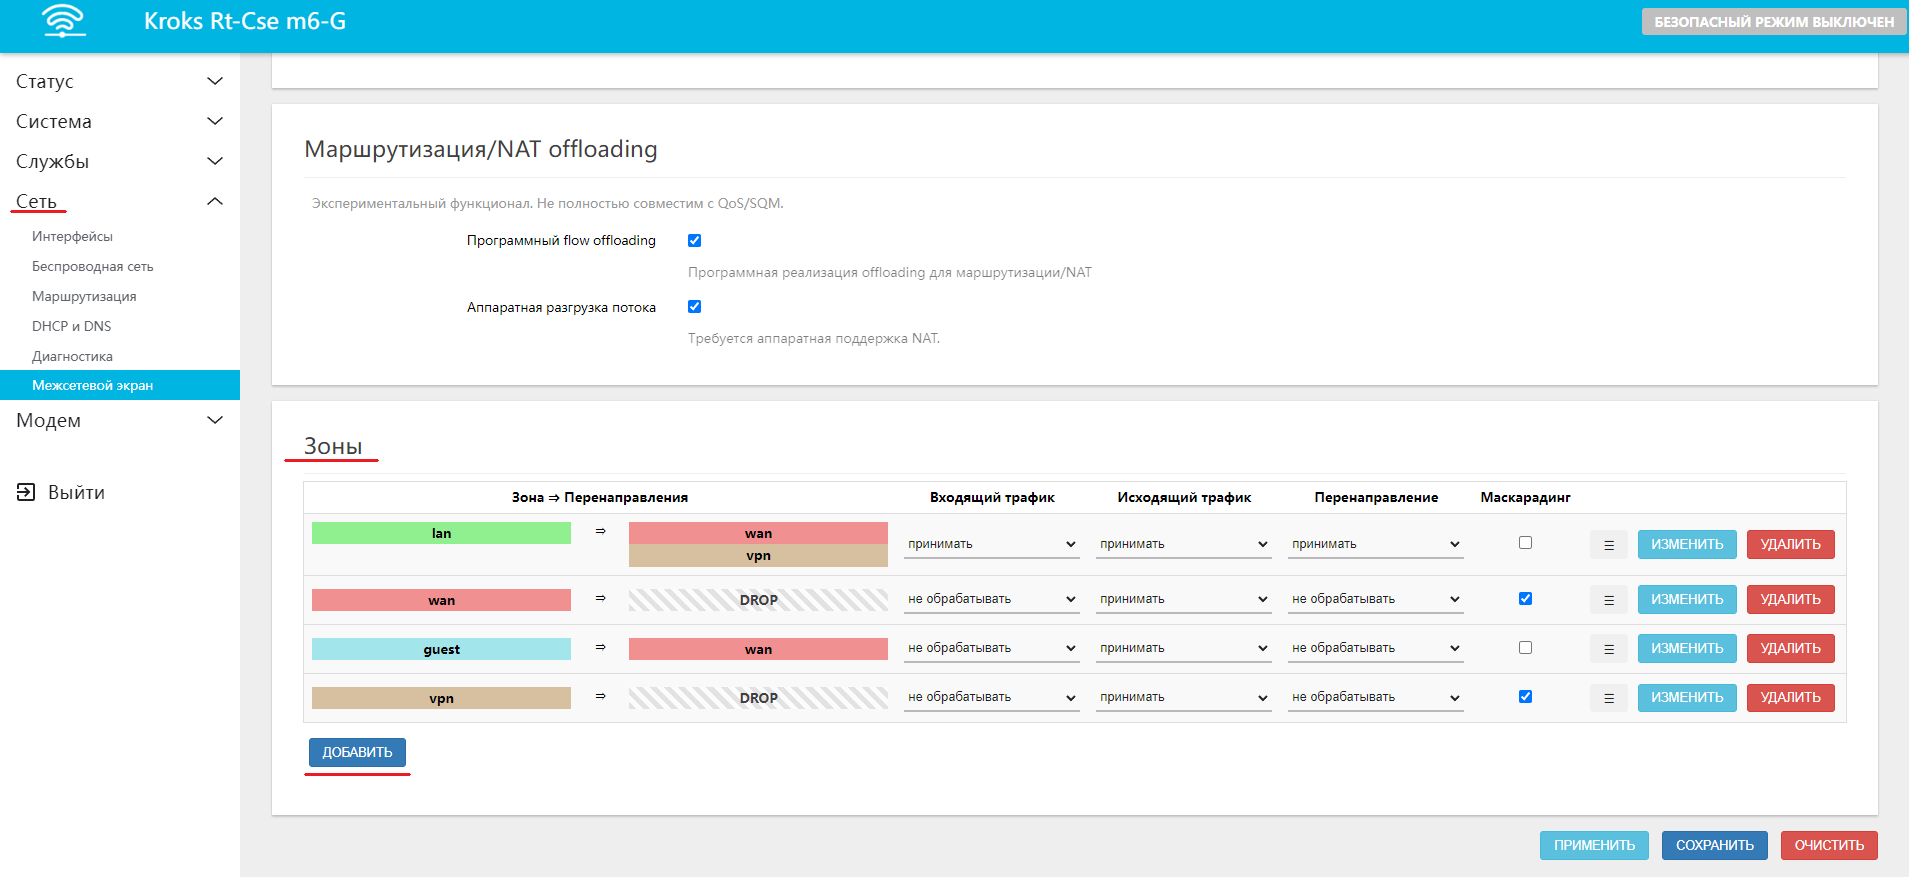Disable Программный flow offloading checkbox
1909x877 pixels.
pyautogui.click(x=694, y=241)
